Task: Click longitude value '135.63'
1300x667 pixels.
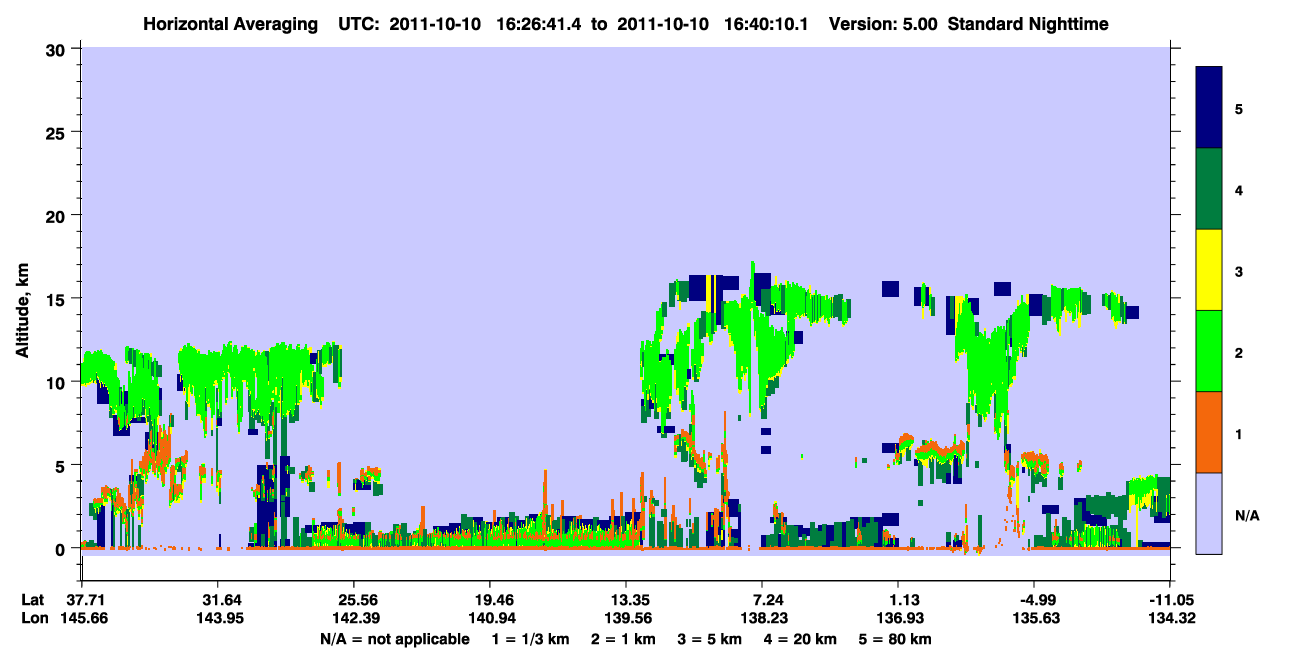Action: click(1034, 619)
